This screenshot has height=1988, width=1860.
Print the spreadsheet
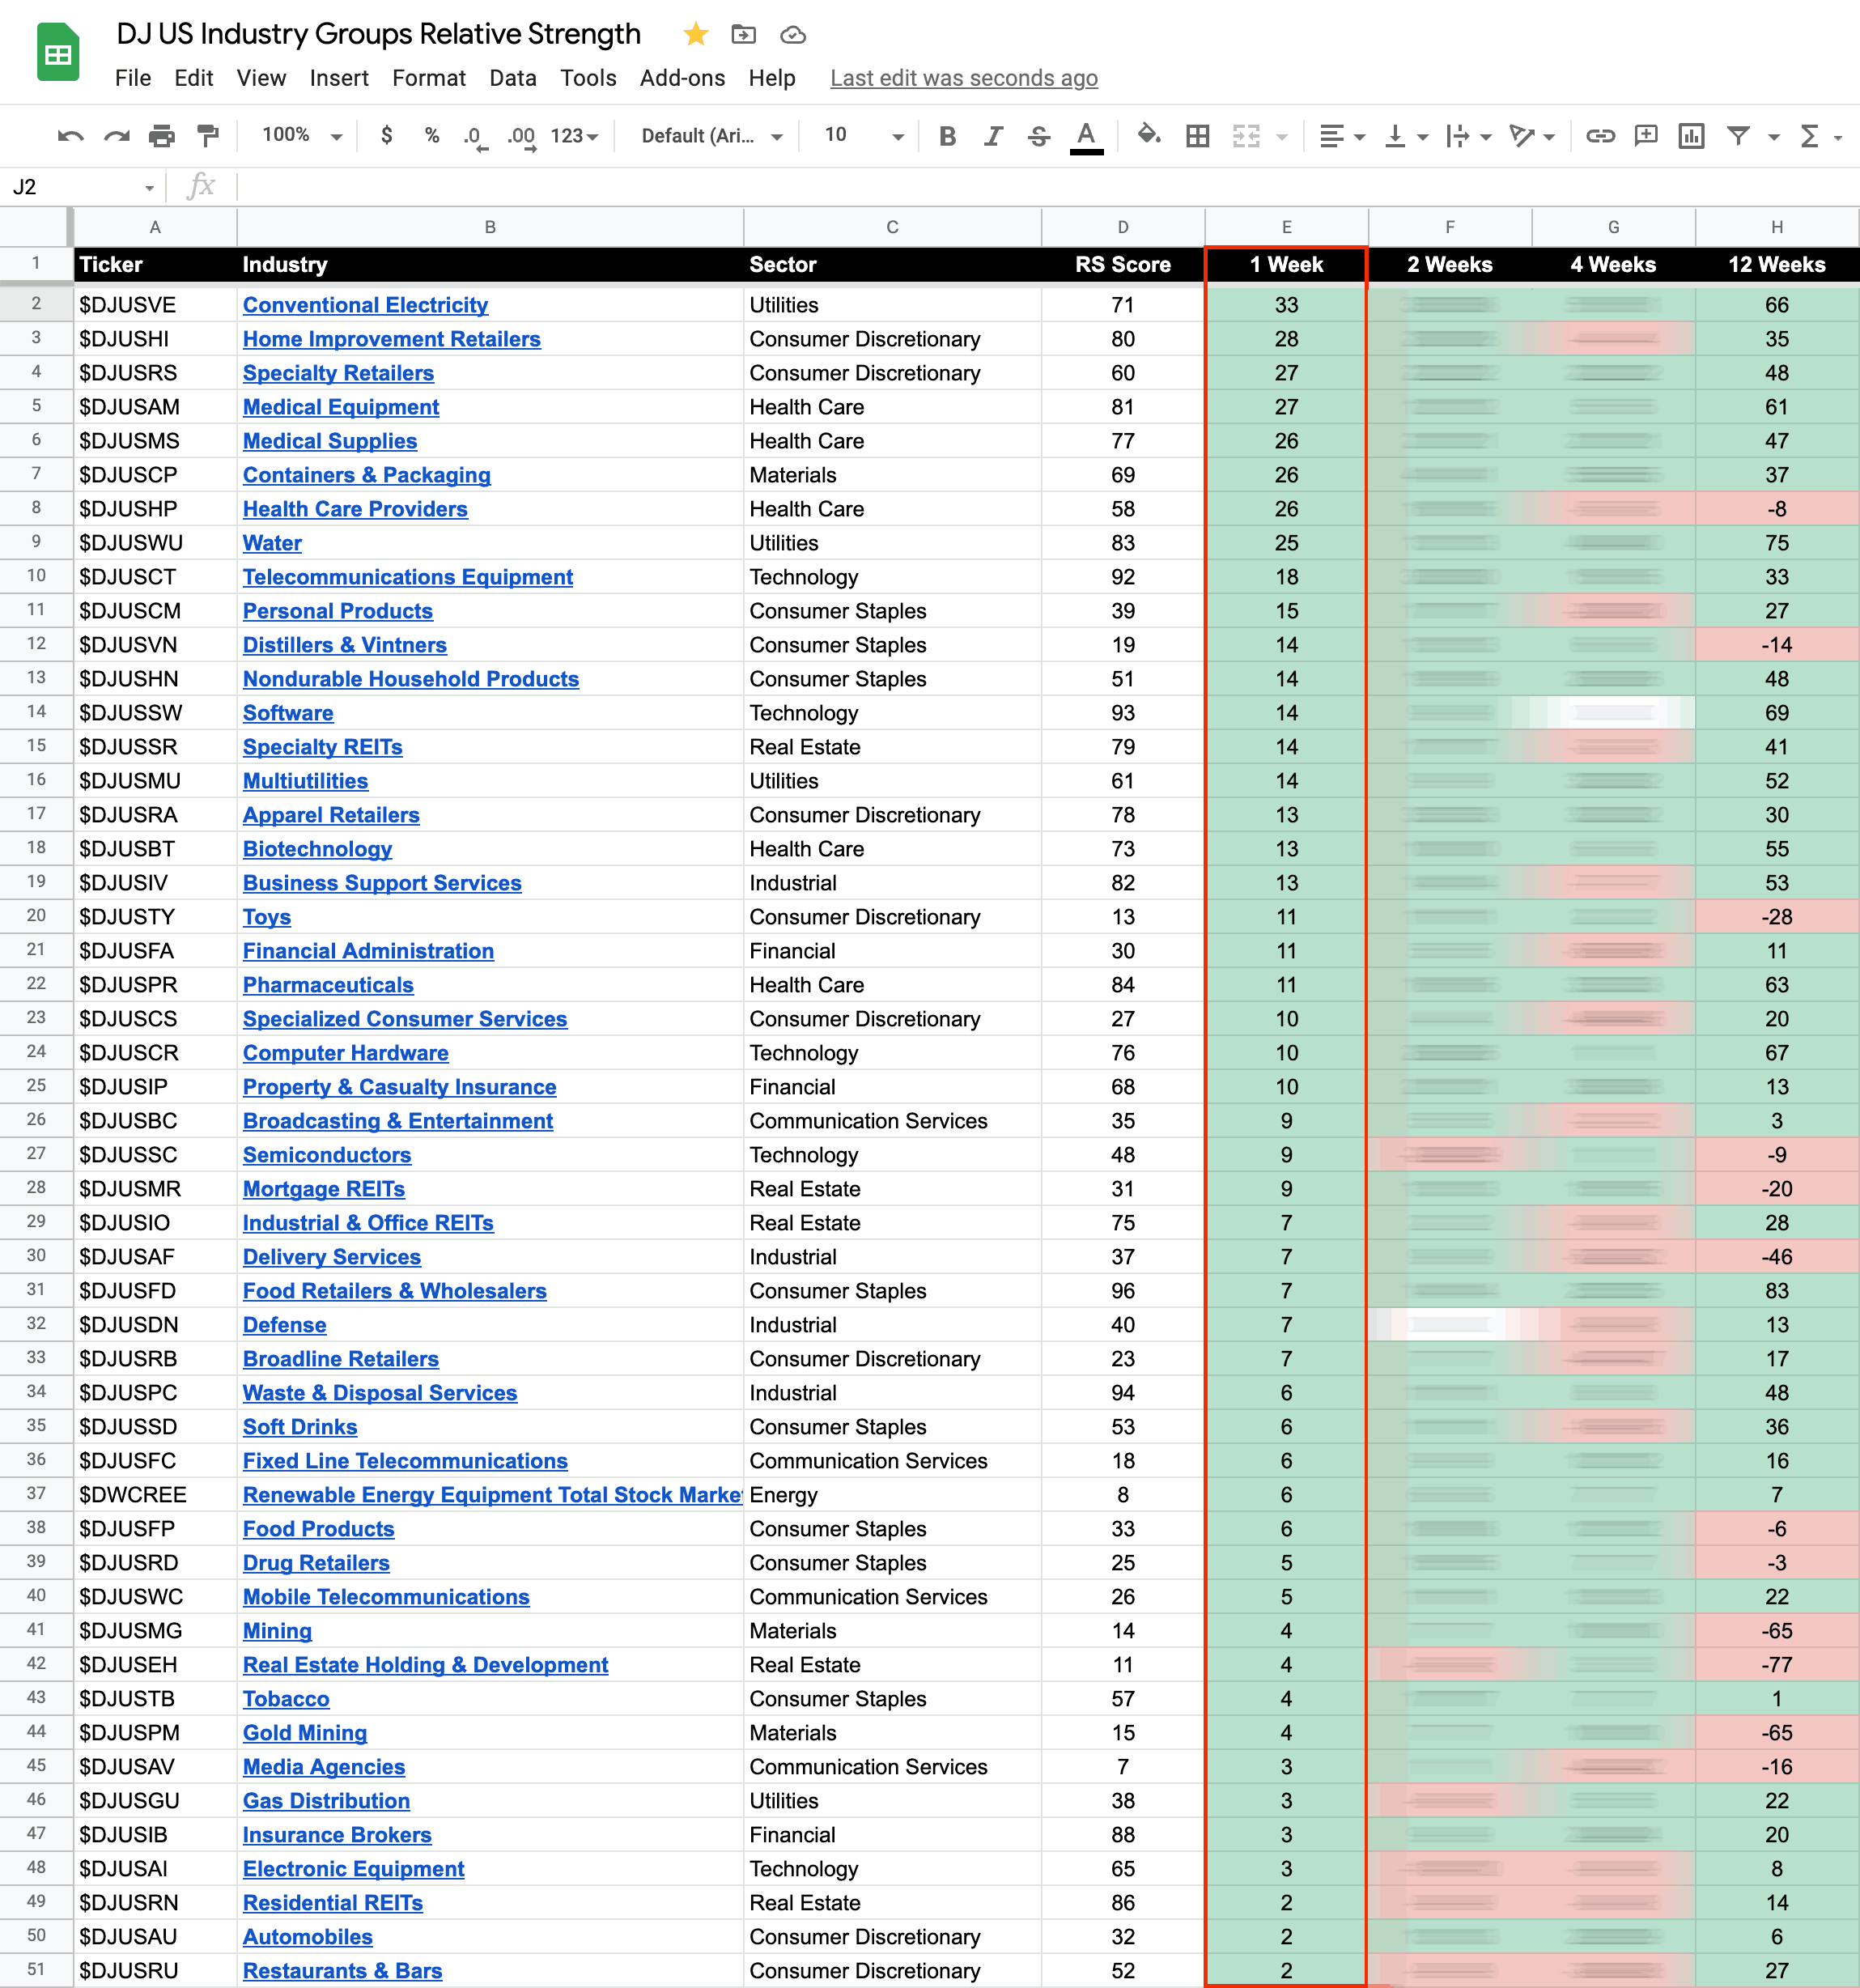click(x=162, y=136)
